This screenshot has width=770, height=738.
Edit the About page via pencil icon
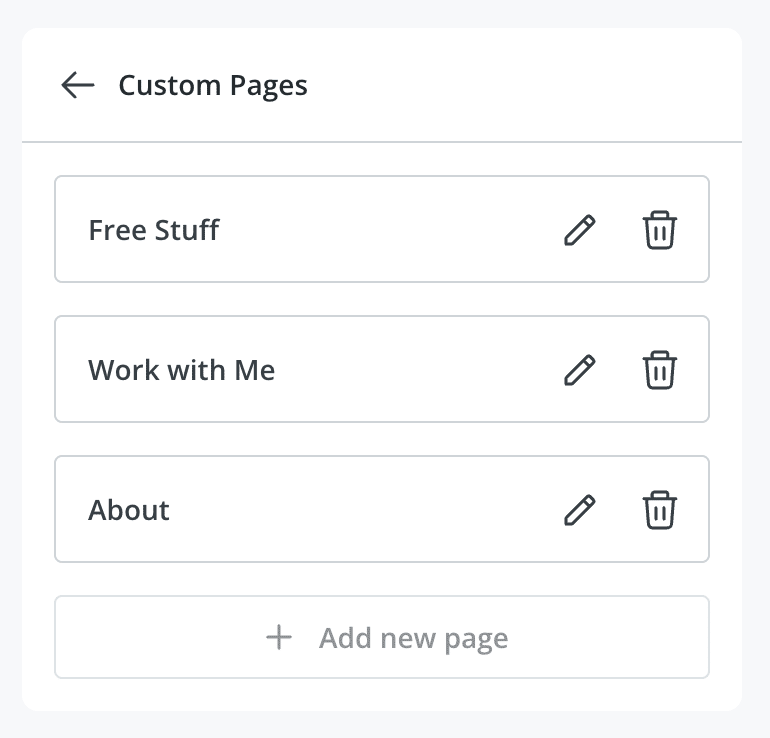[579, 510]
